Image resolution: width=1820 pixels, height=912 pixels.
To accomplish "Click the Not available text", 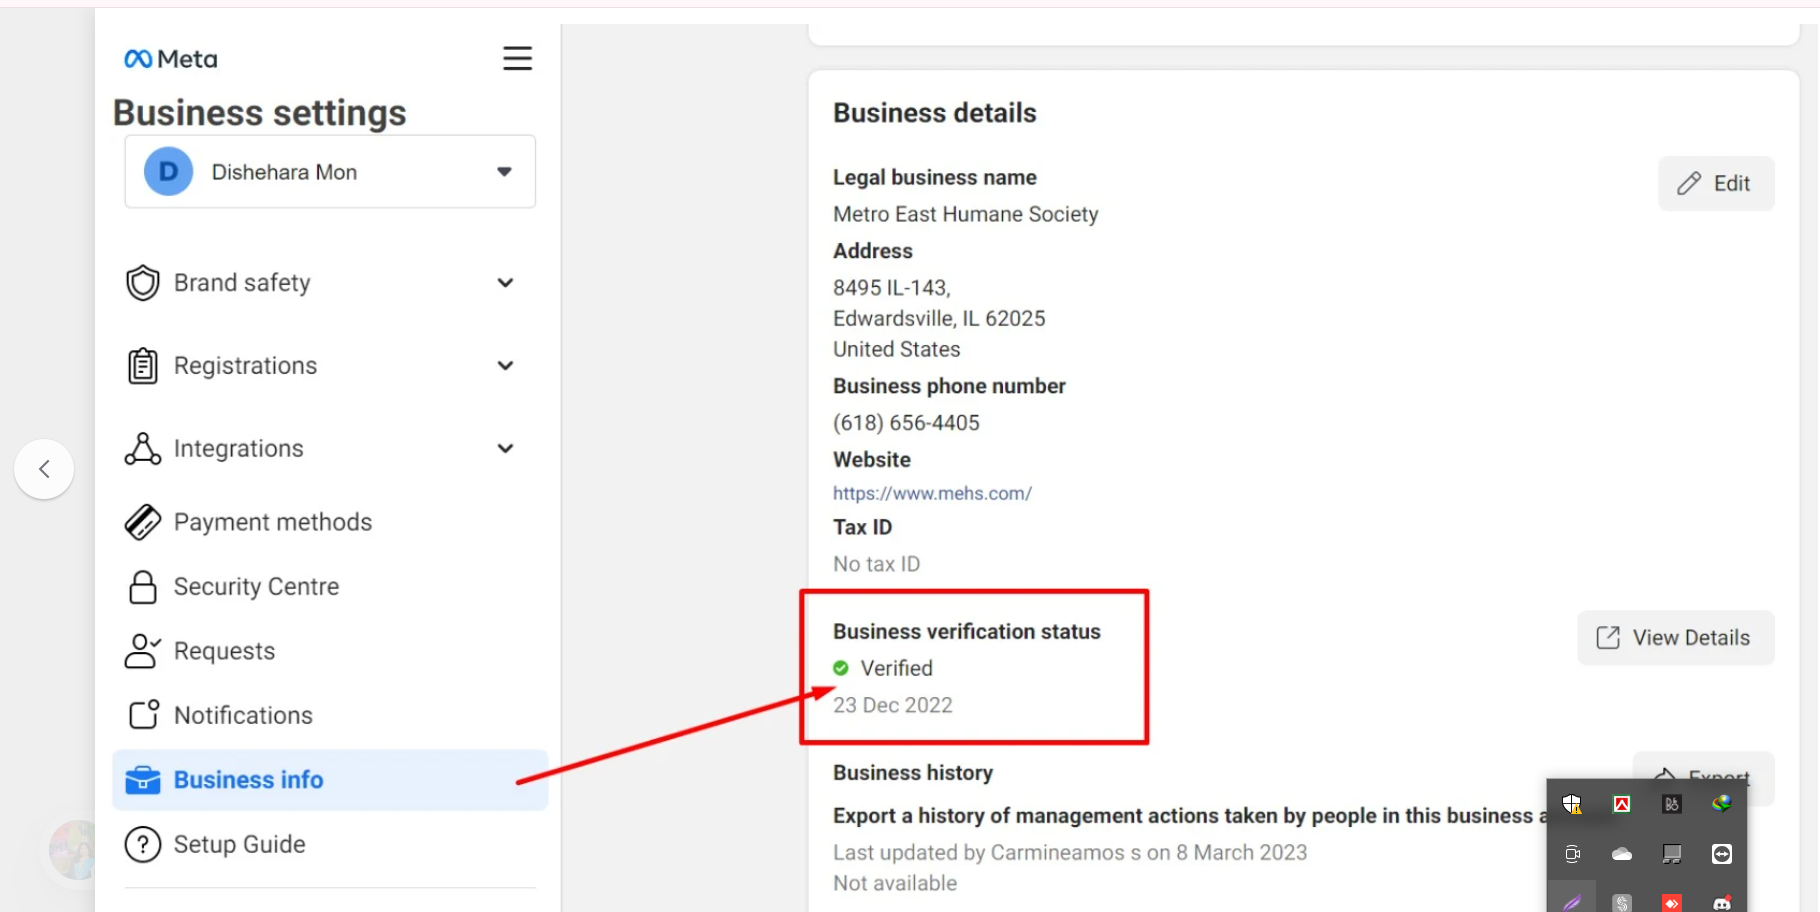I will click(895, 883).
